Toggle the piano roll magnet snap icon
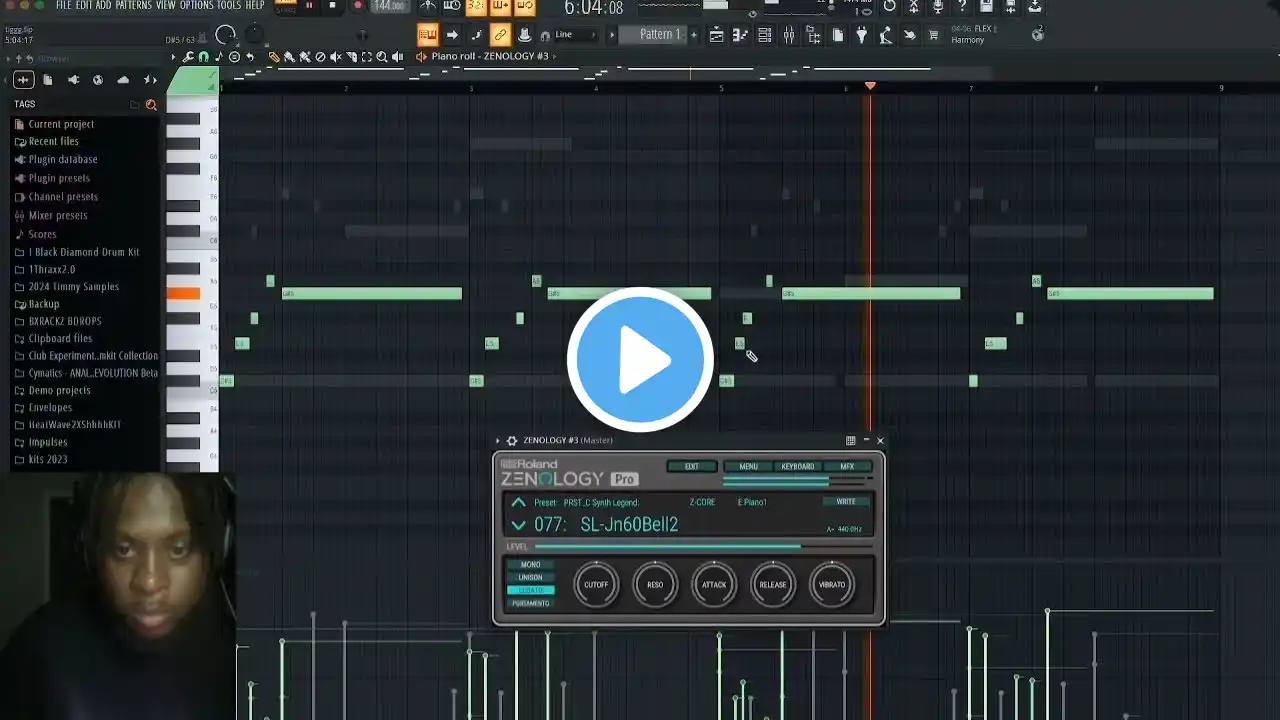The width and height of the screenshot is (1280, 720). (x=204, y=57)
